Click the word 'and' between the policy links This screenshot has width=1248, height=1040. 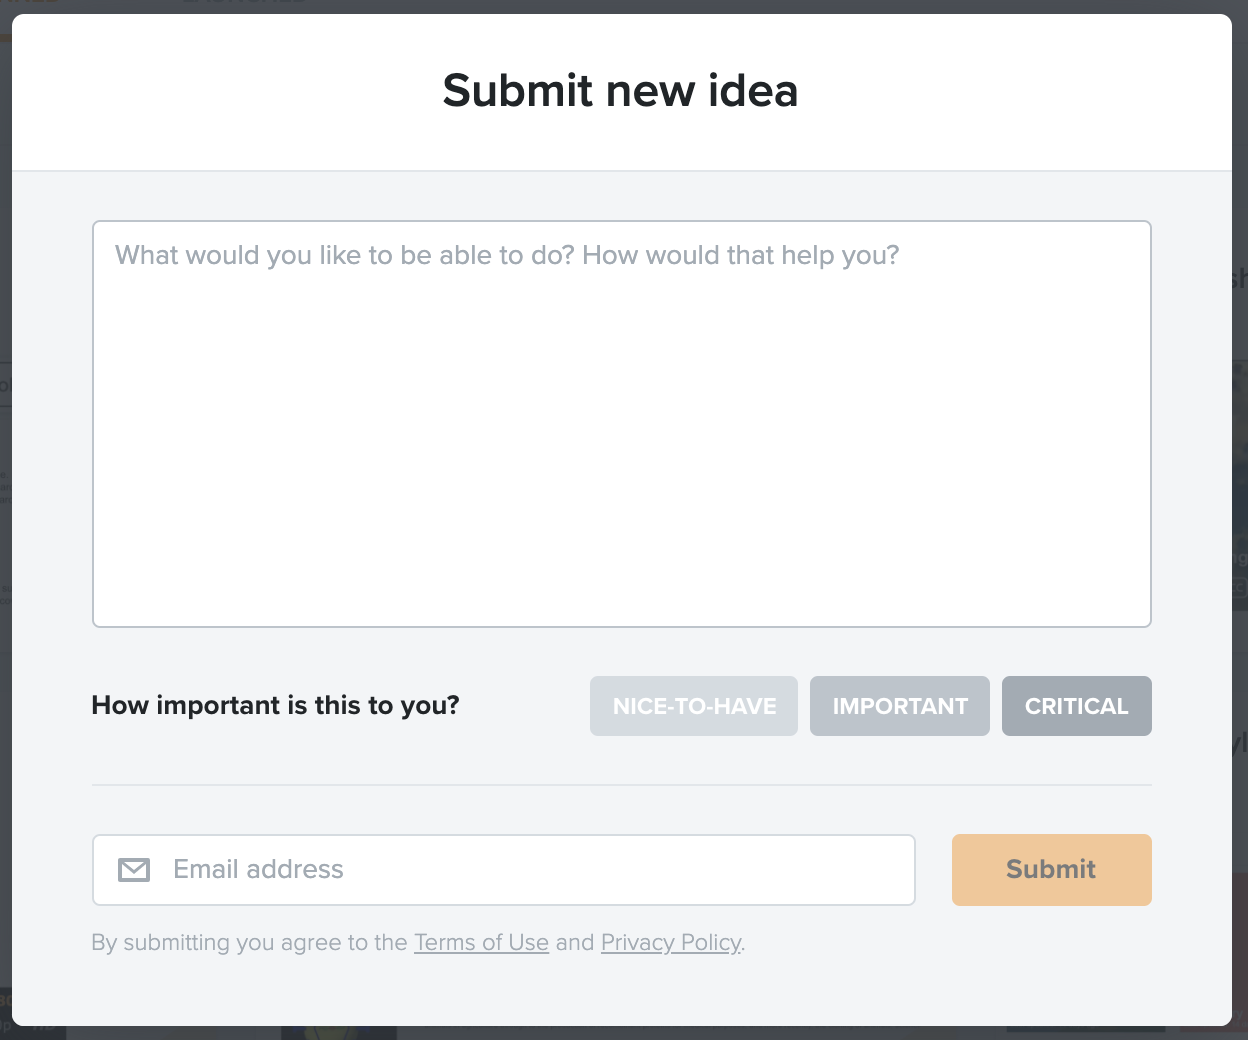(x=575, y=942)
